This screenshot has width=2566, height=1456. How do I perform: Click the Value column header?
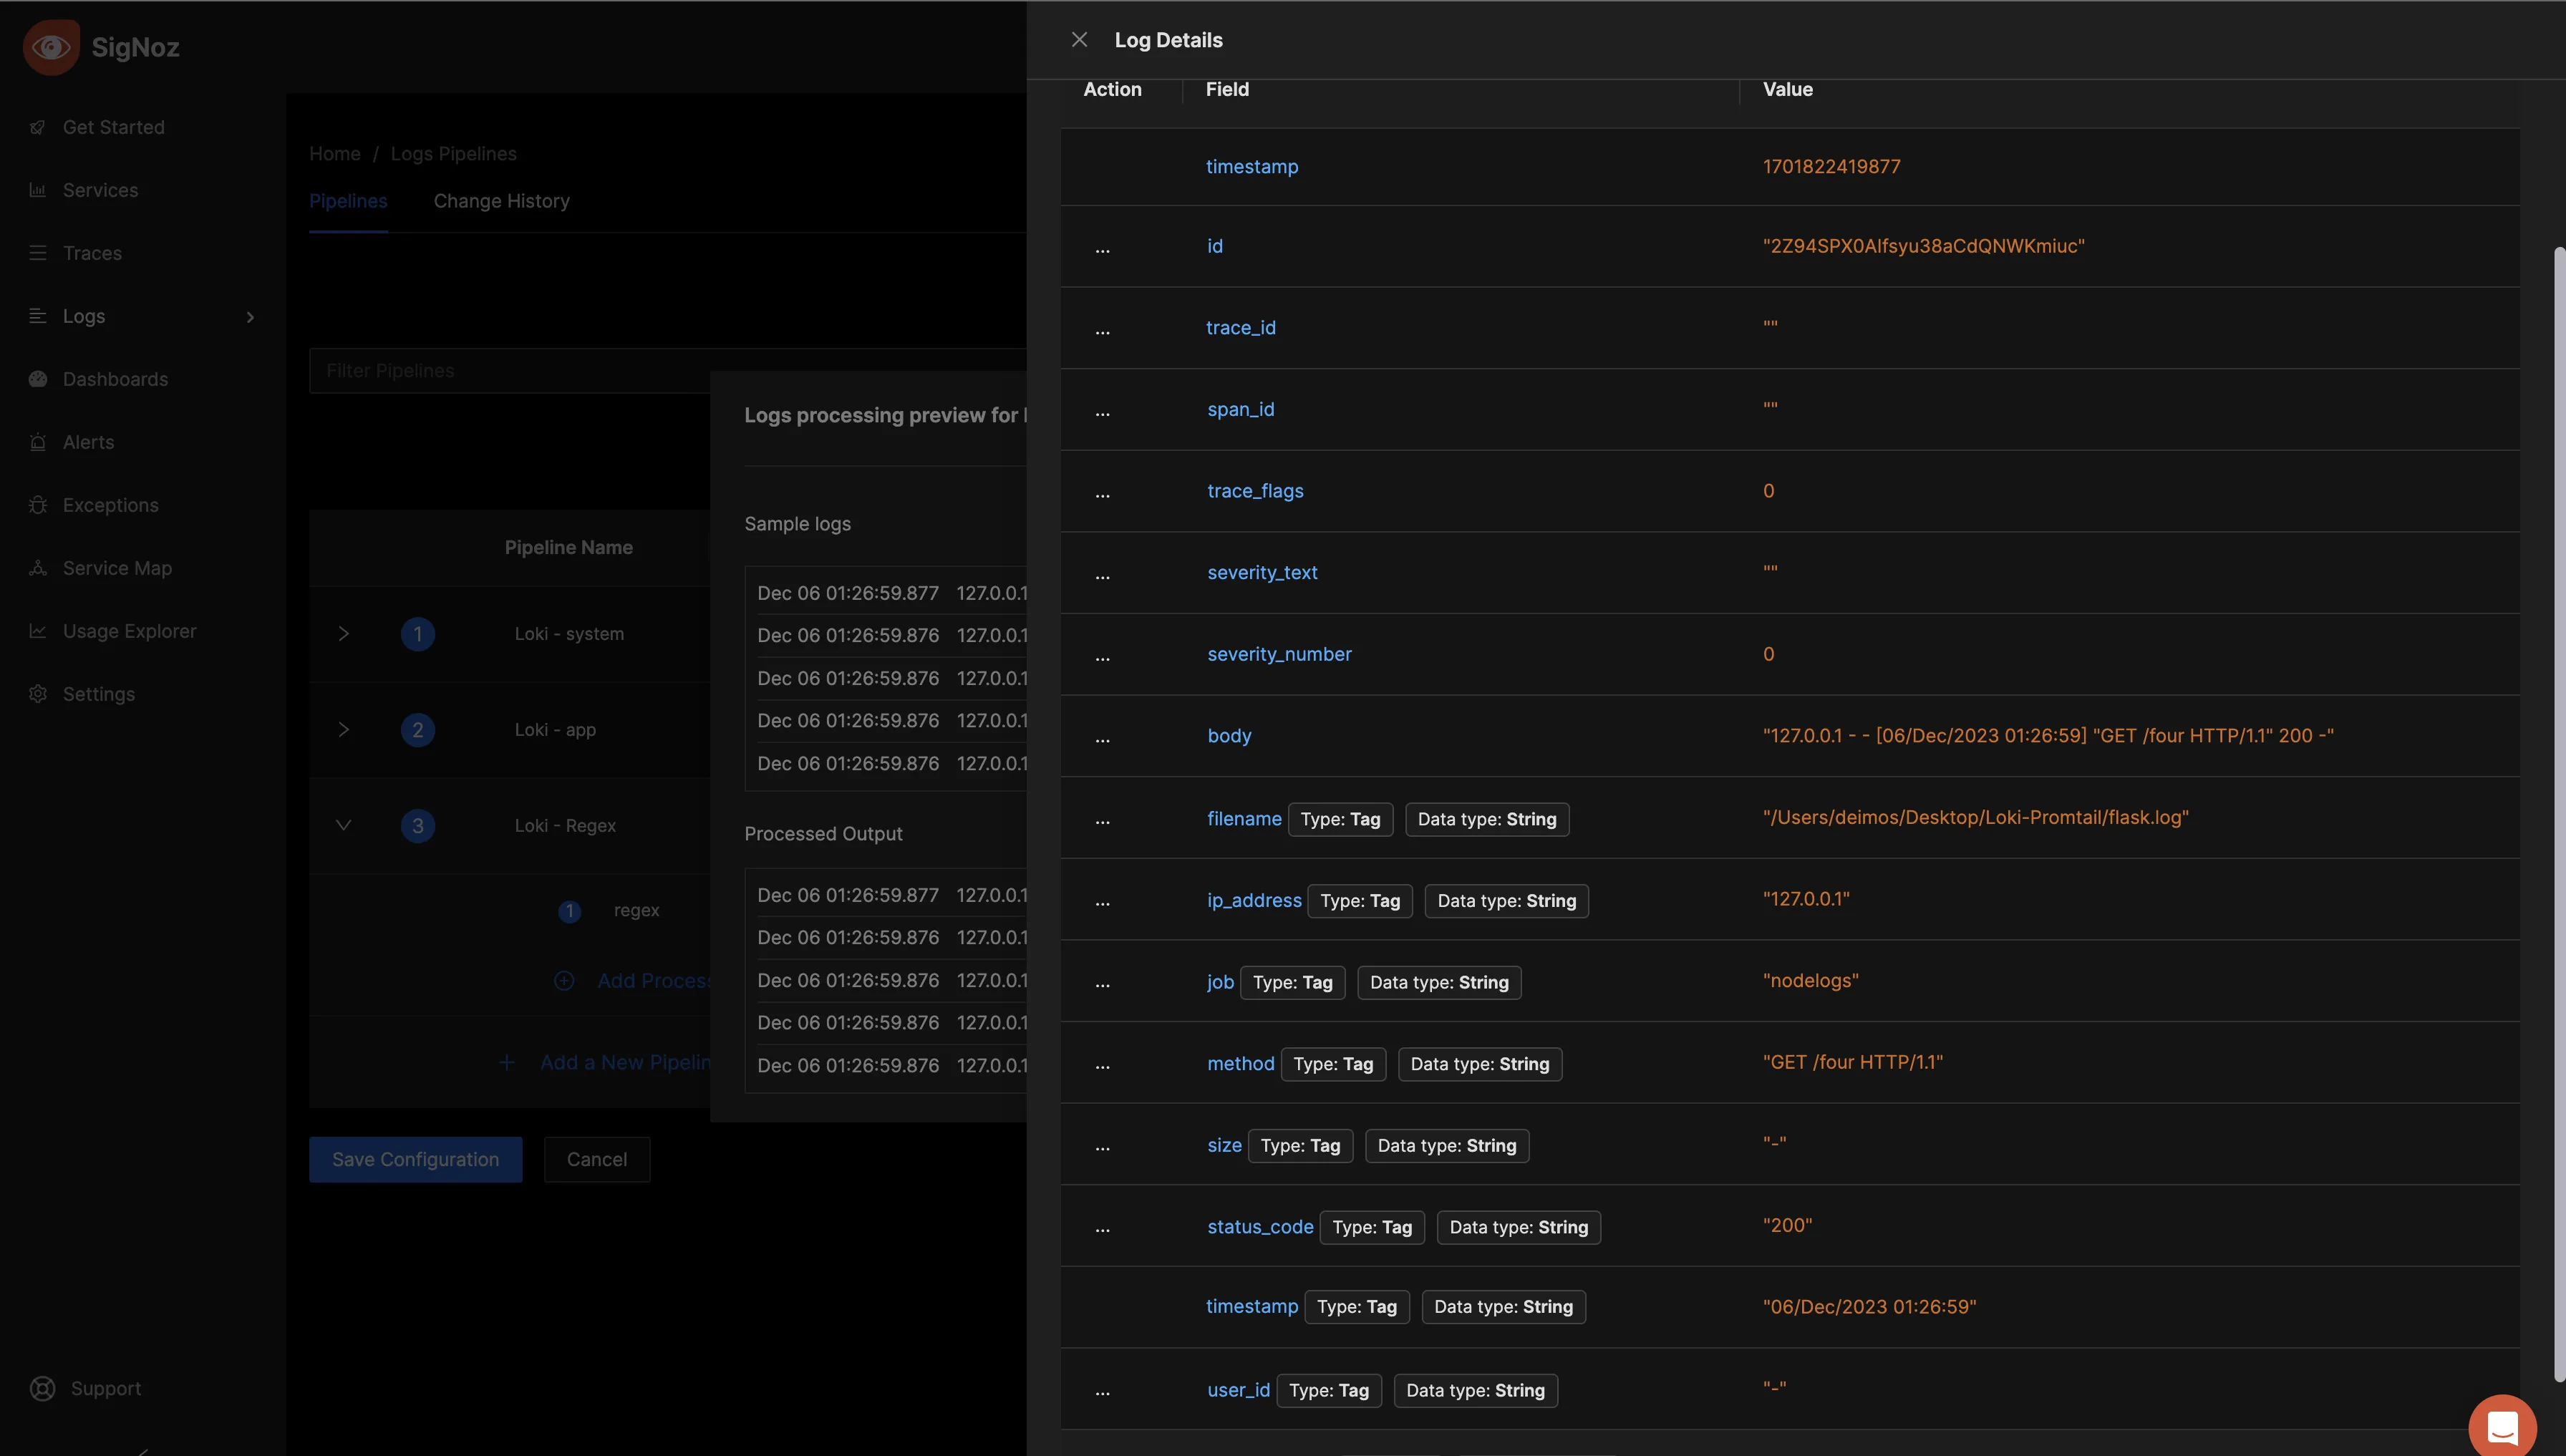[x=1787, y=89]
